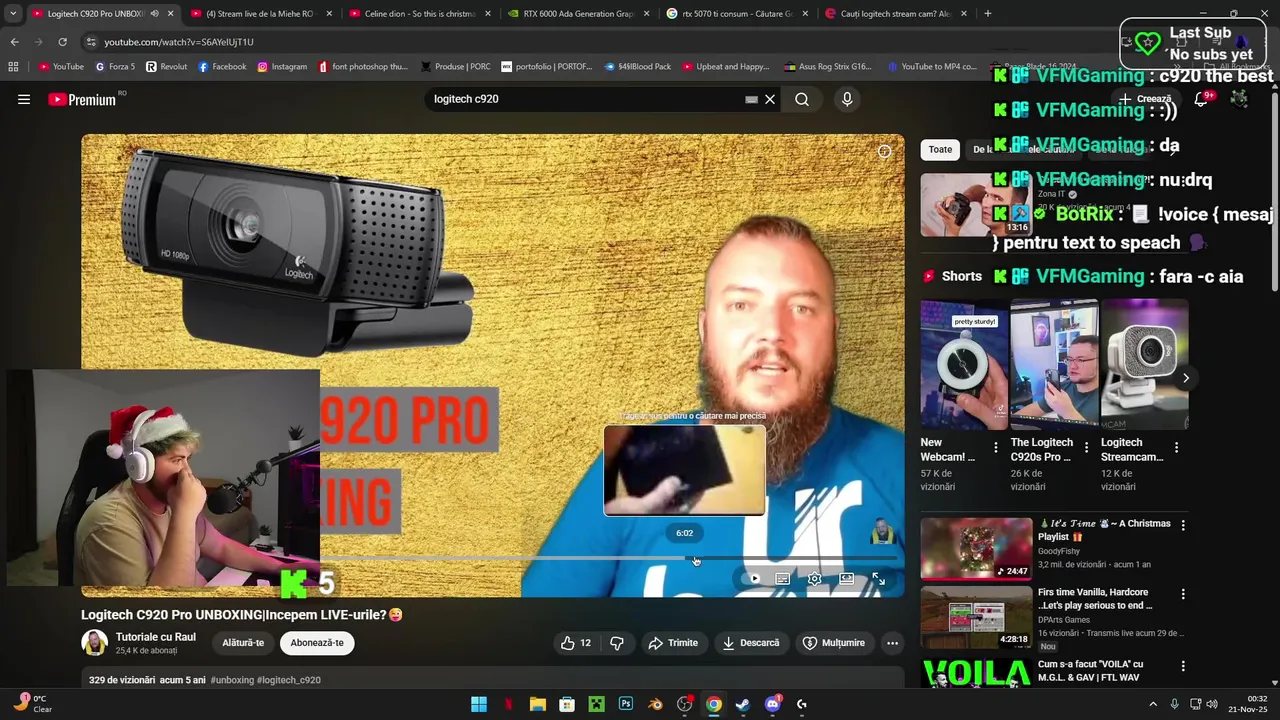Select the Toate filter chip
This screenshot has height=720, width=1280.
940,150
